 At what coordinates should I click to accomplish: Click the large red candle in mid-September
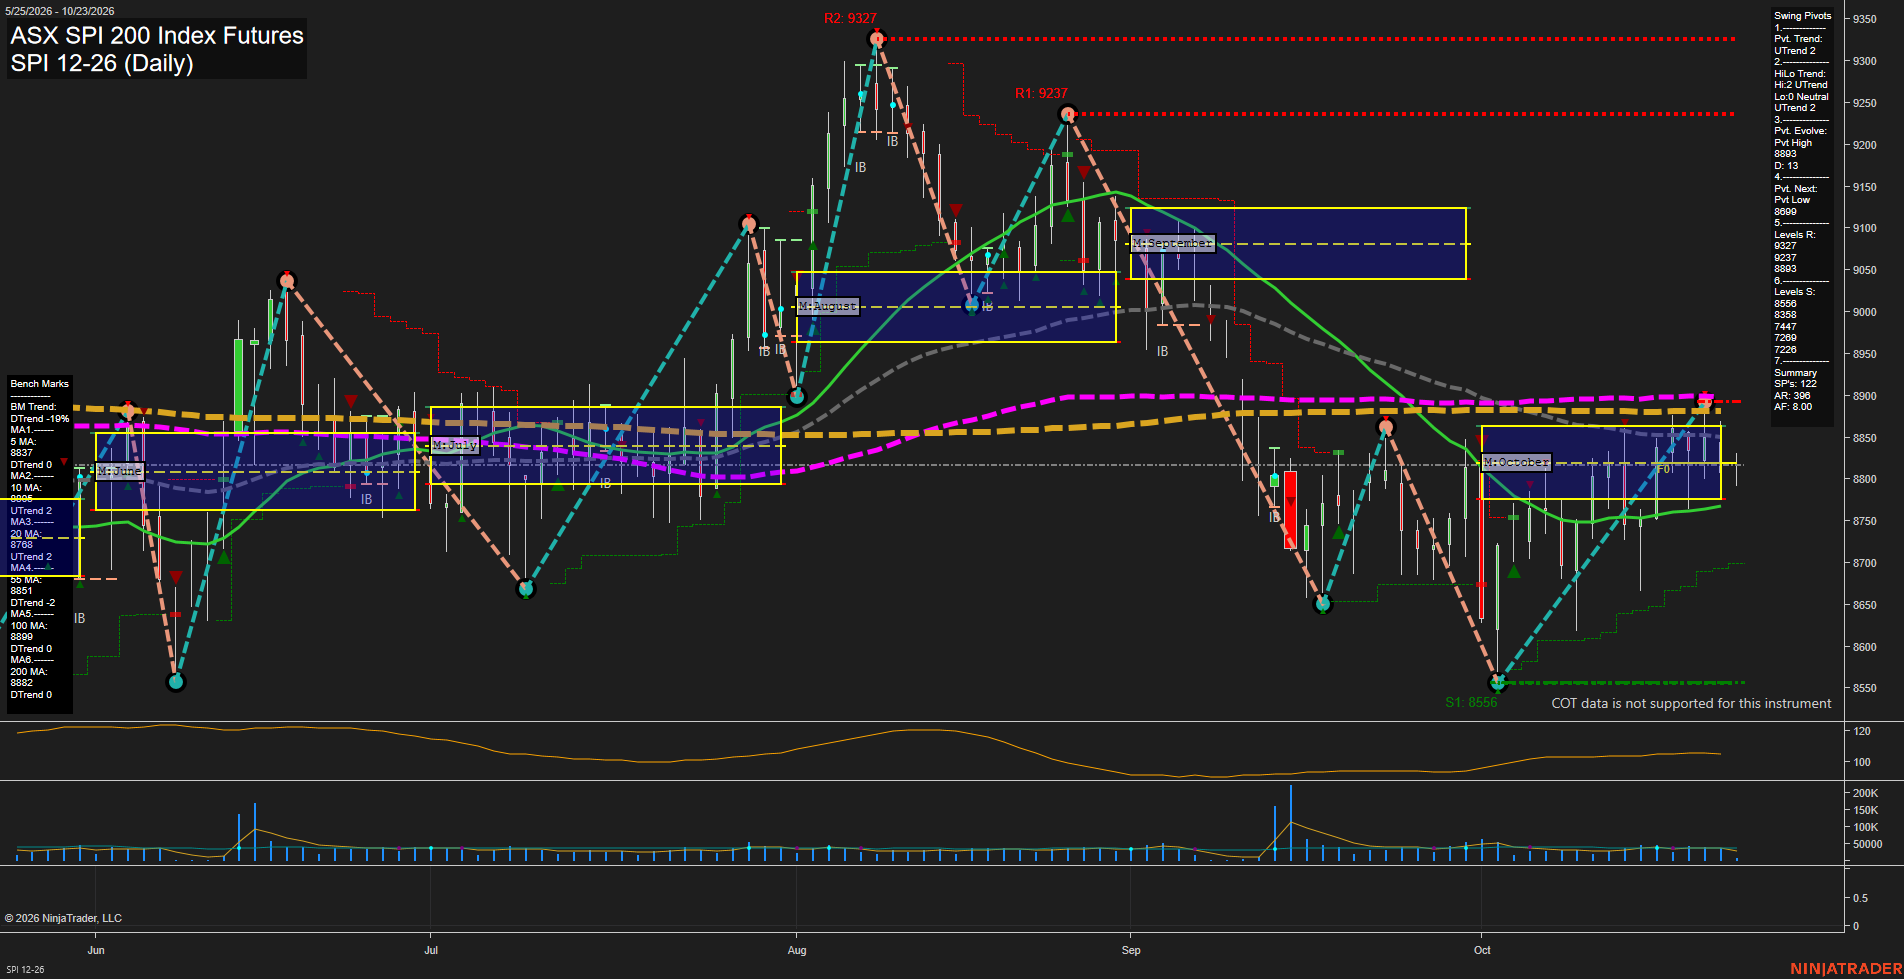(1291, 510)
